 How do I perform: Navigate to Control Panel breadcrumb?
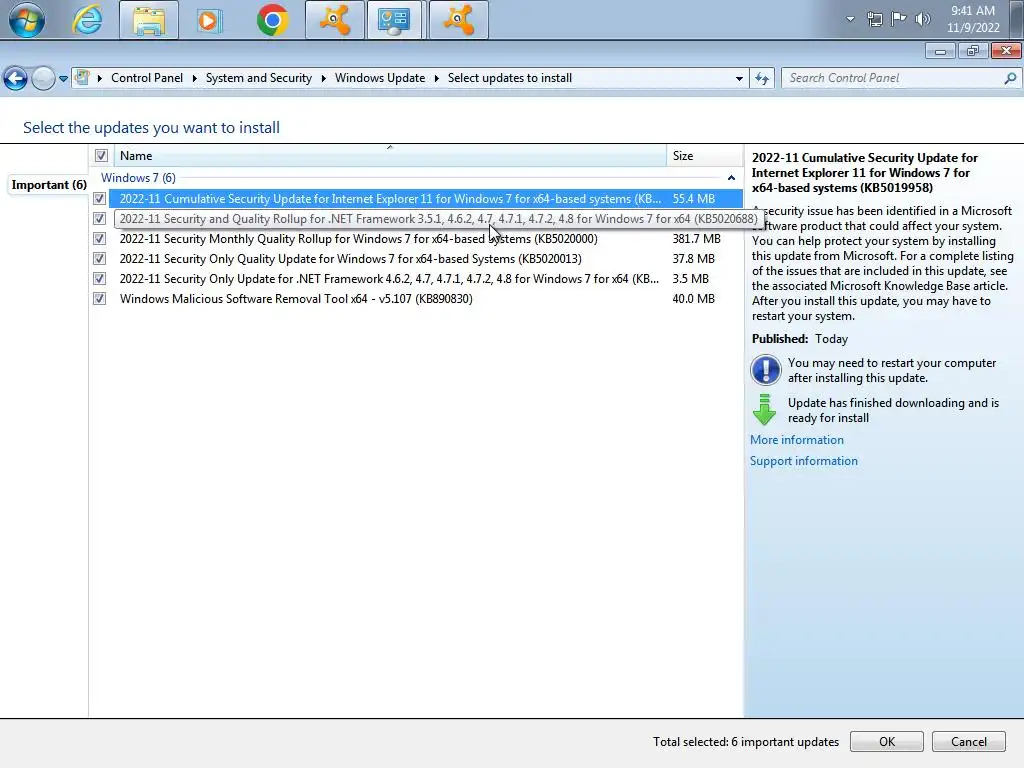pyautogui.click(x=147, y=78)
